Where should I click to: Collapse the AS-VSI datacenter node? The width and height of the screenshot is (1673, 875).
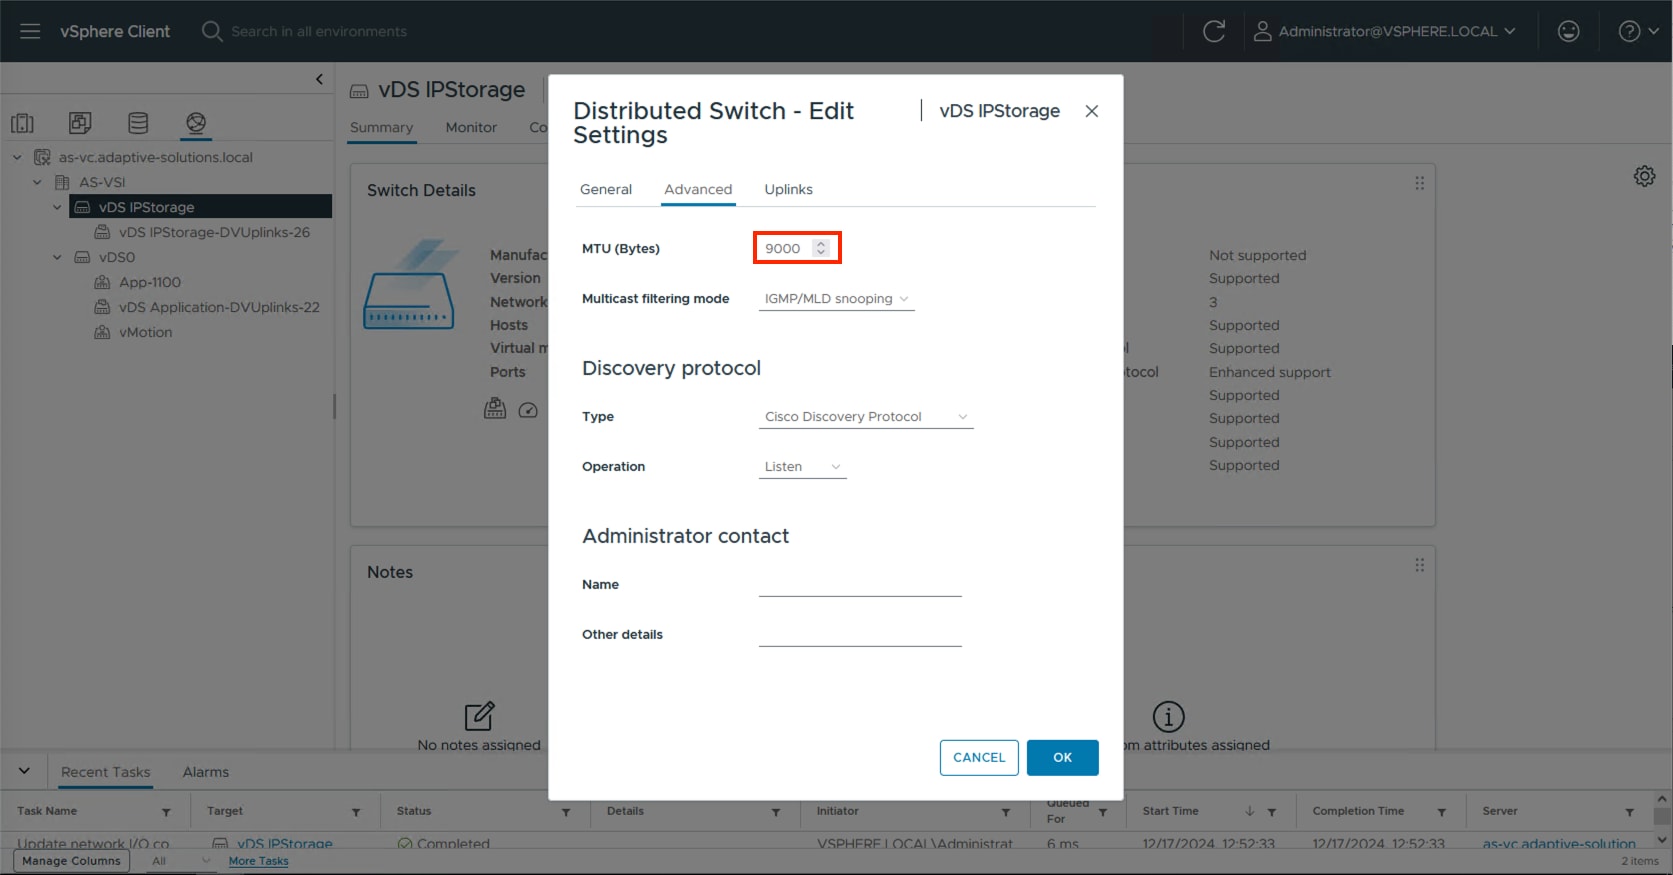(x=37, y=182)
